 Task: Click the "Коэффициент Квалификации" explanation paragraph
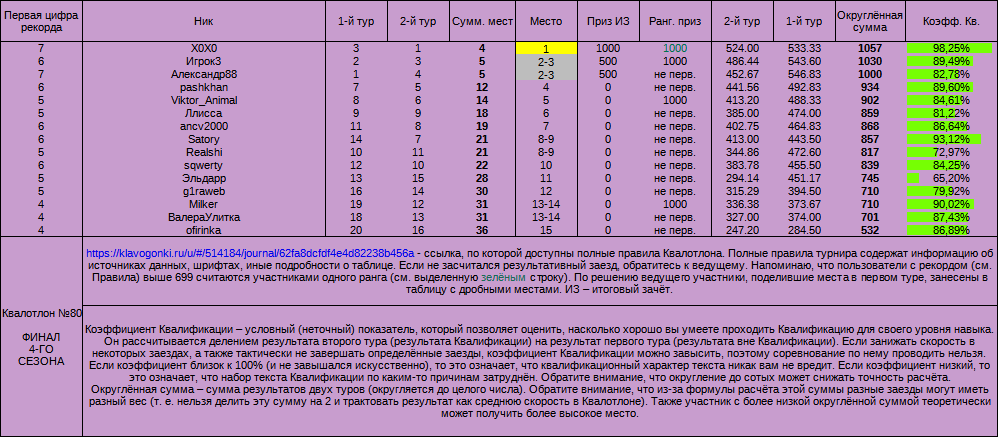pyautogui.click(x=540, y=371)
